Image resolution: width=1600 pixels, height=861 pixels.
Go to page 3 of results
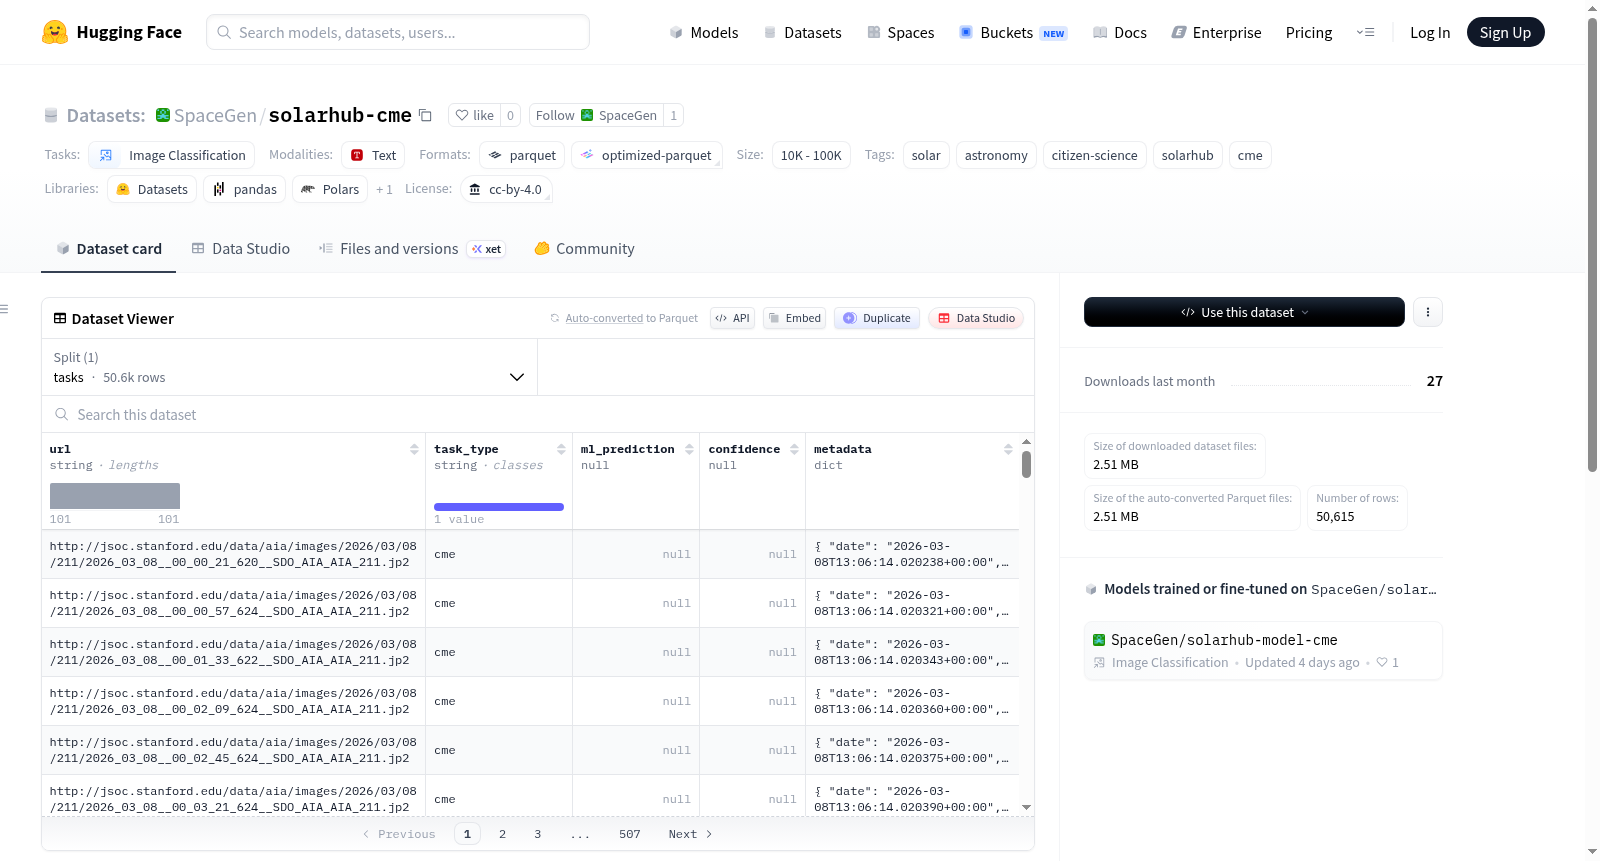tap(537, 834)
